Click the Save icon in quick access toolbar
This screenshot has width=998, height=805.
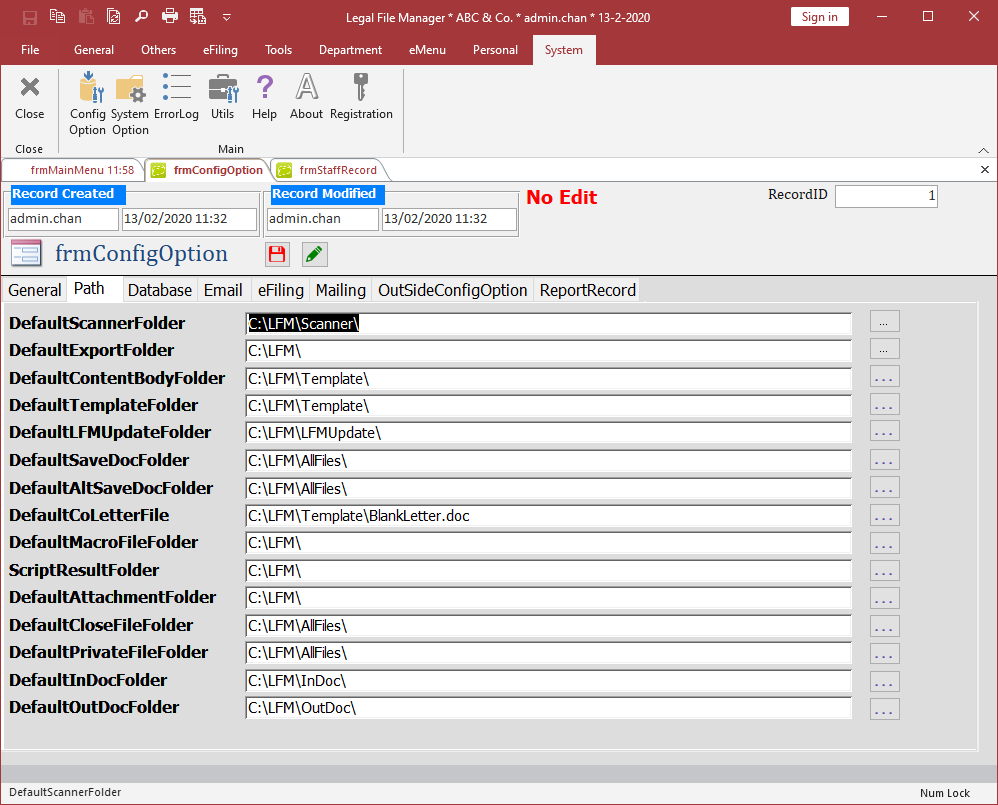[29, 17]
